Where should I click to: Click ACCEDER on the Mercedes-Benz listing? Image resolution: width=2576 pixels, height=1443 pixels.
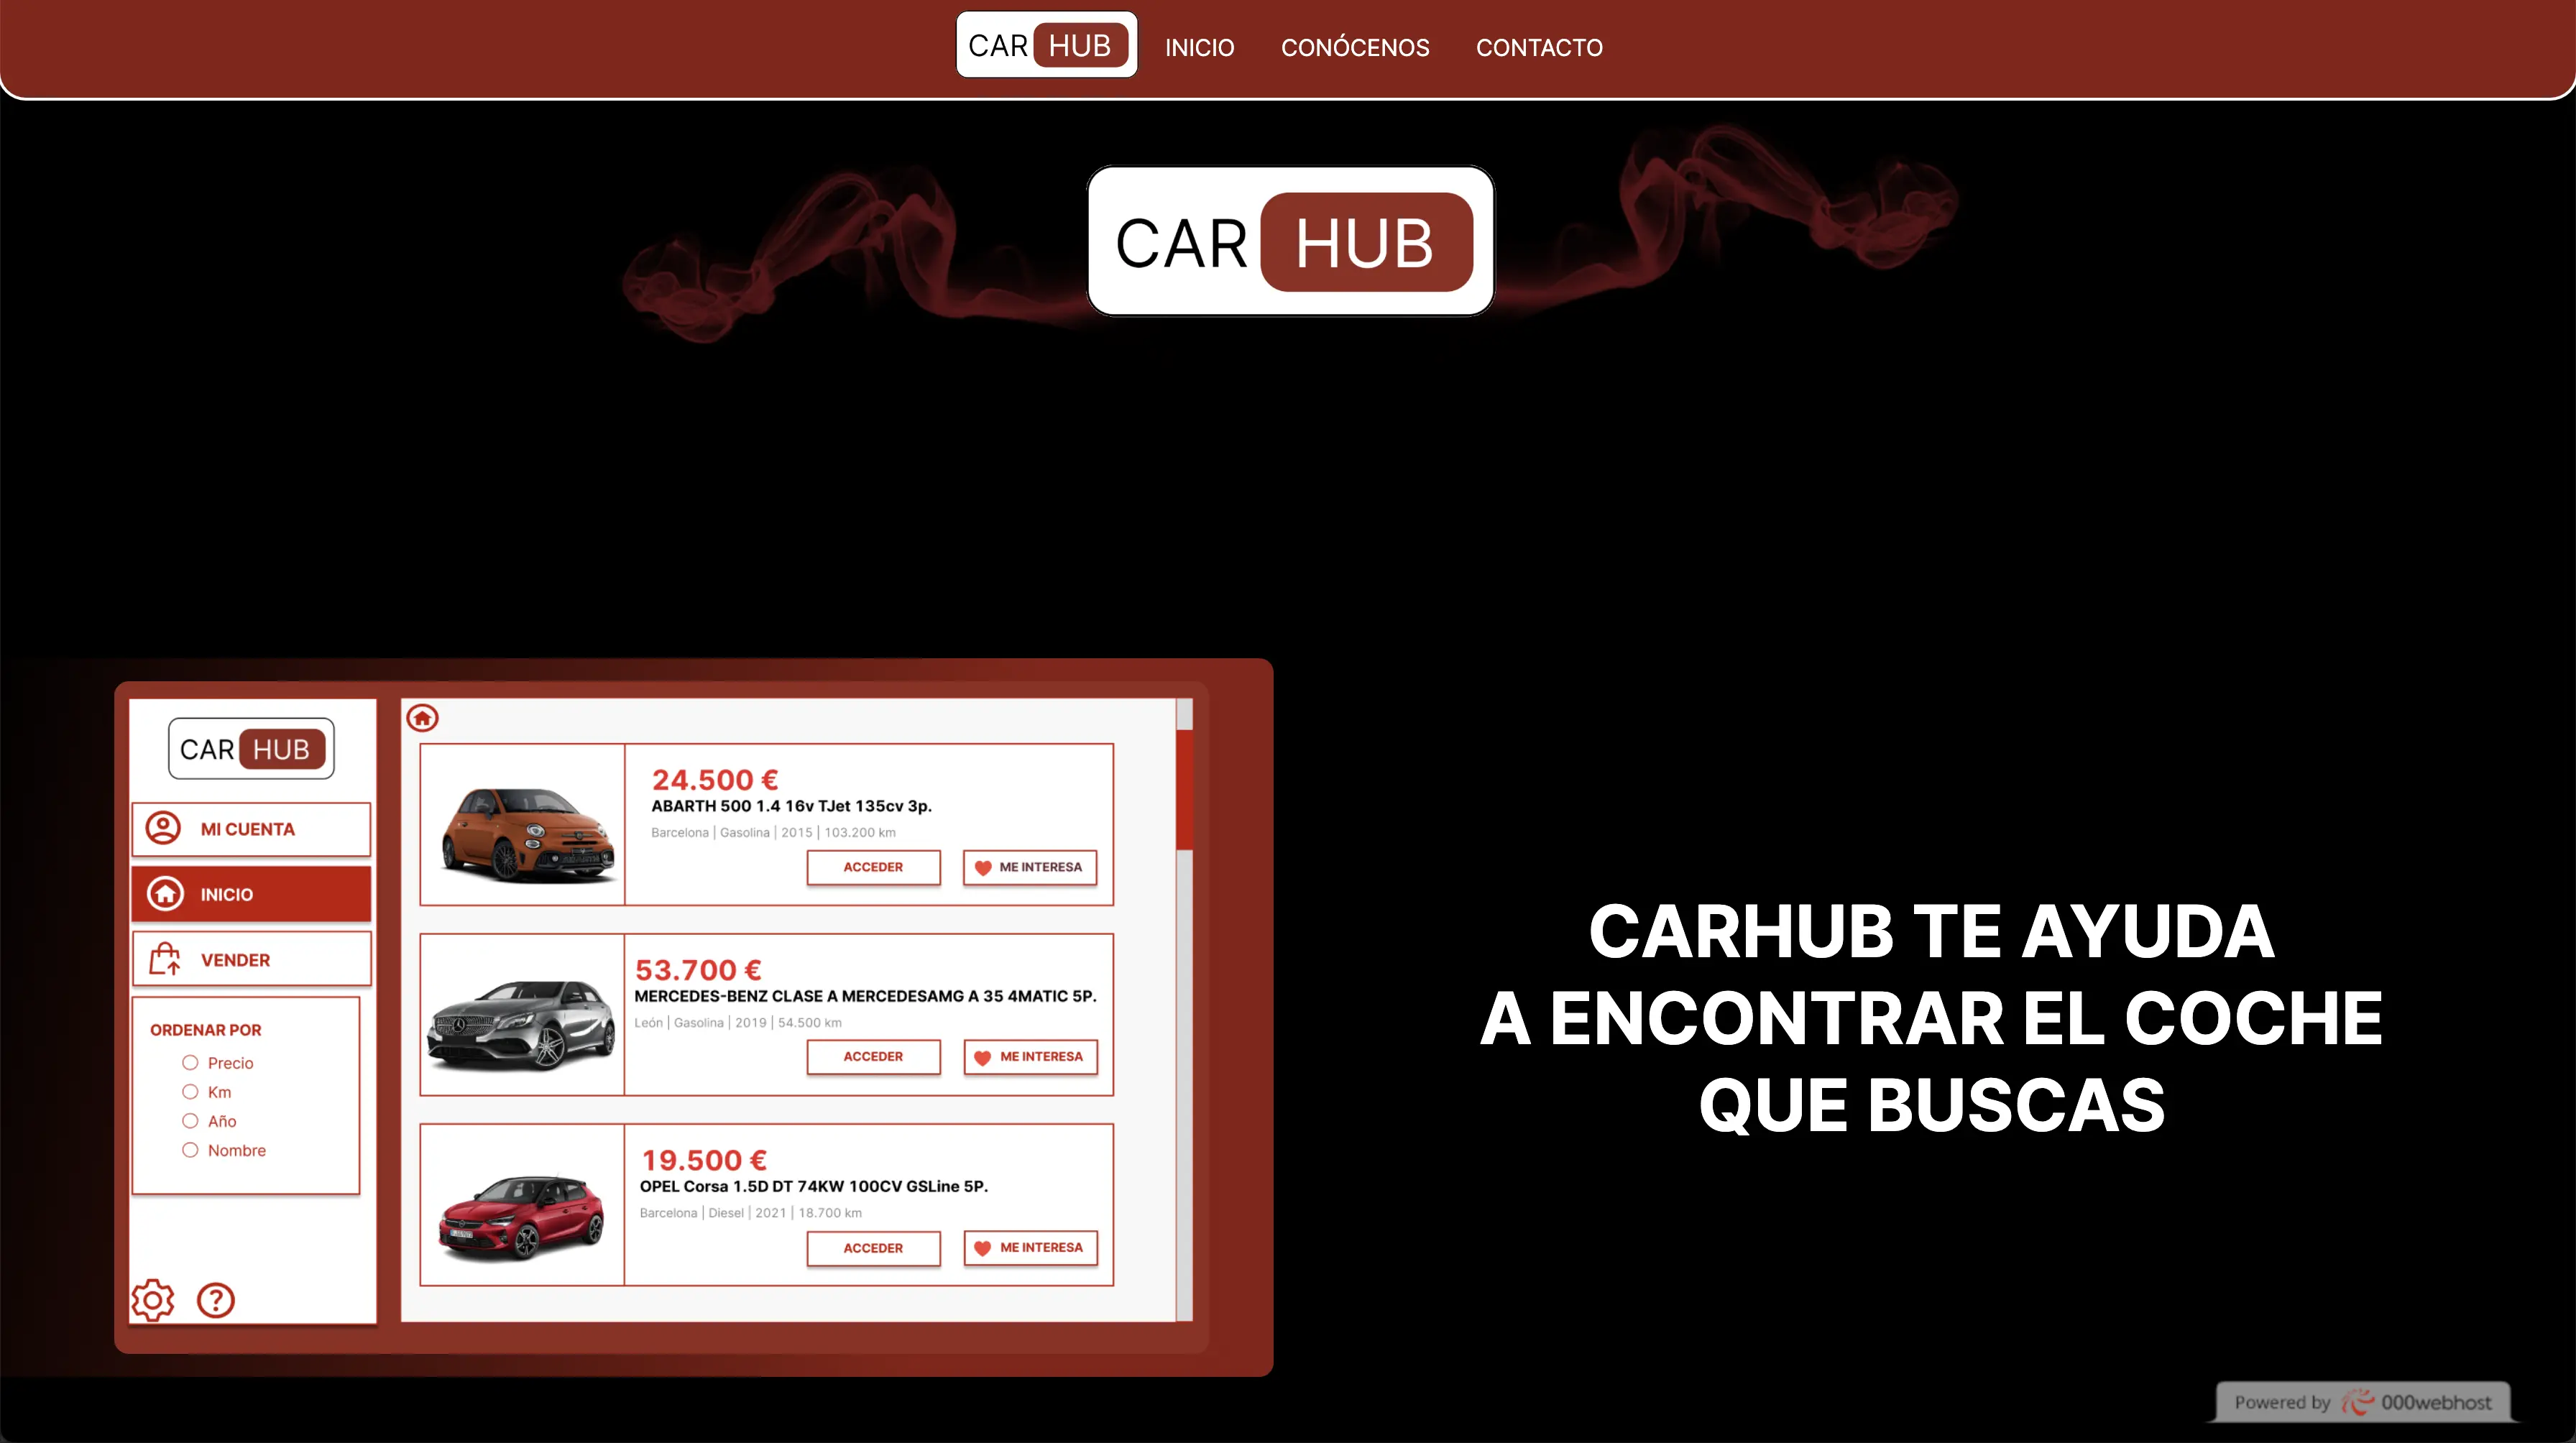(x=873, y=1057)
